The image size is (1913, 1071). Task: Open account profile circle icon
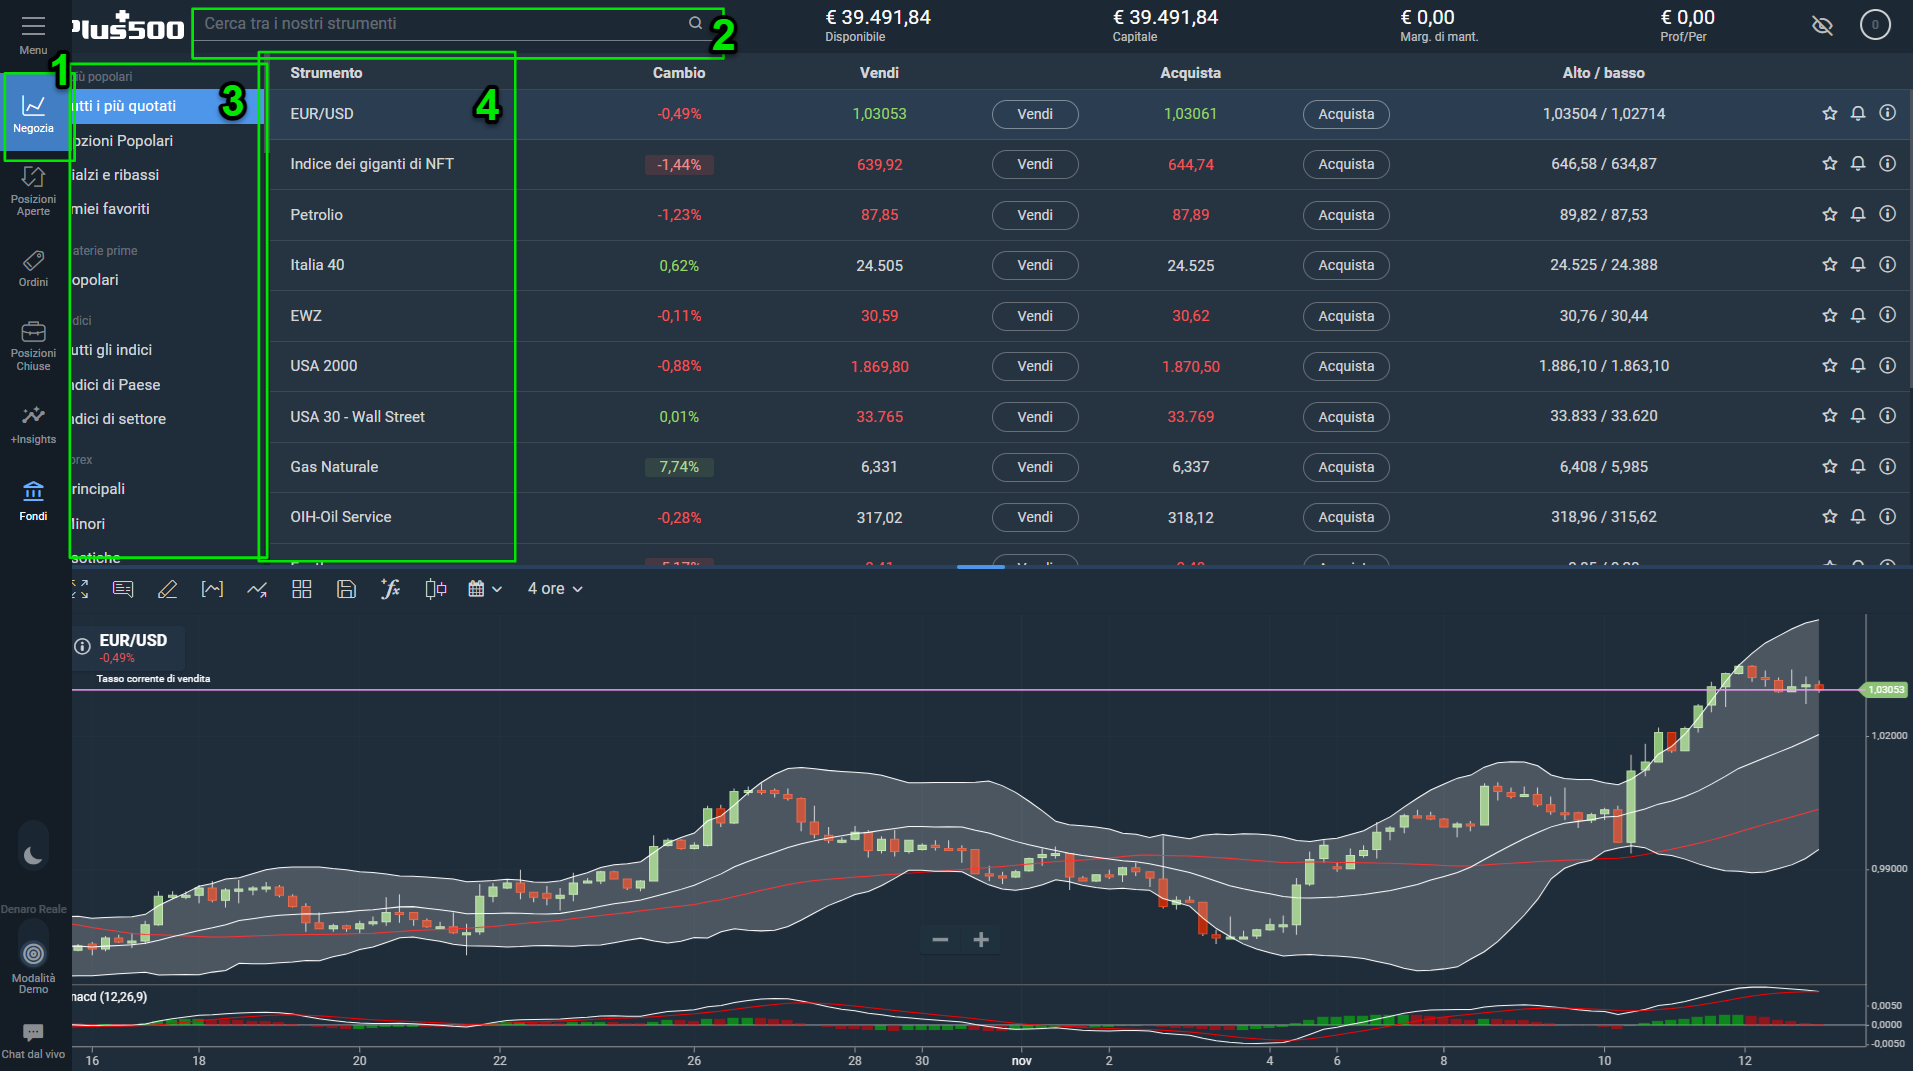click(1875, 25)
